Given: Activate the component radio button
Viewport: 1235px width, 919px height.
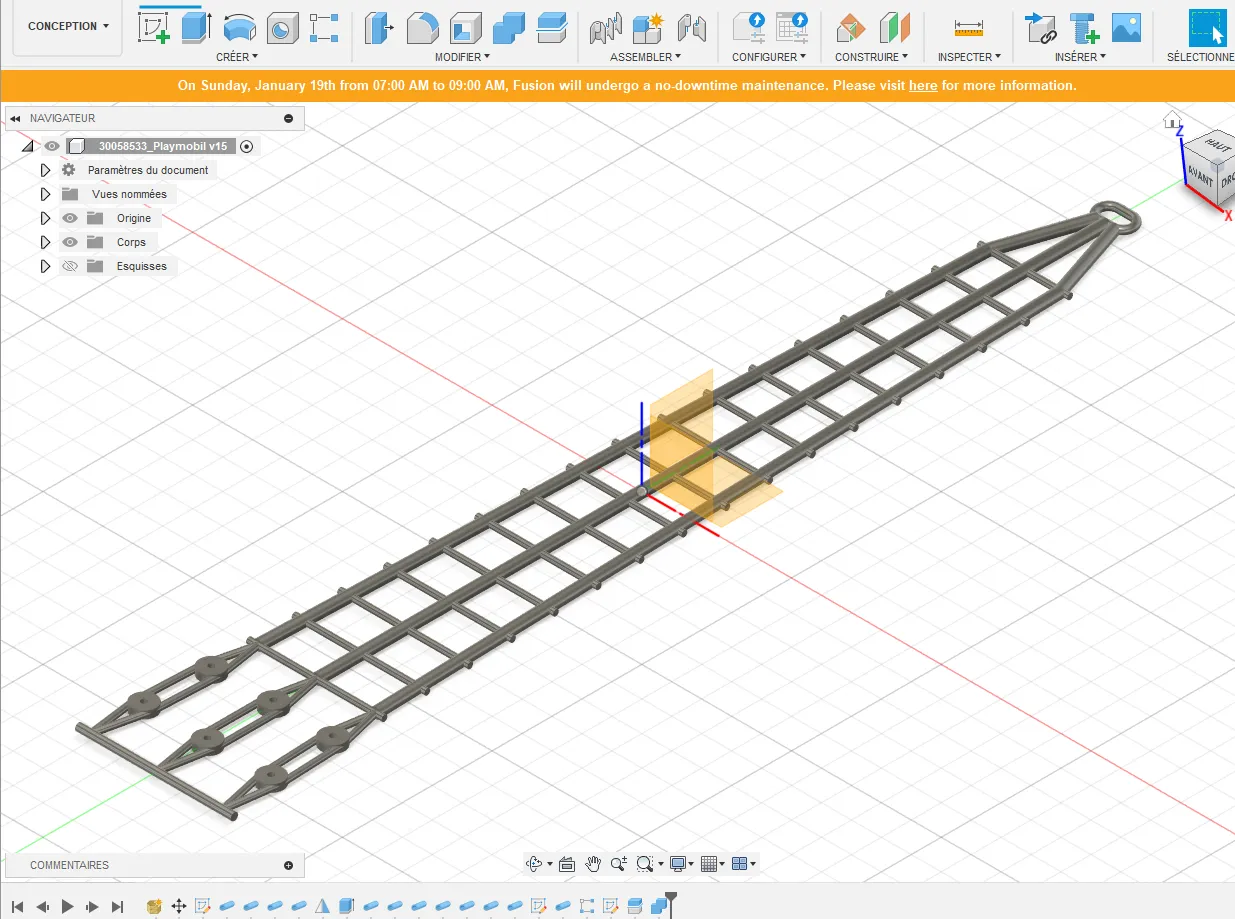Looking at the screenshot, I should pyautogui.click(x=247, y=146).
